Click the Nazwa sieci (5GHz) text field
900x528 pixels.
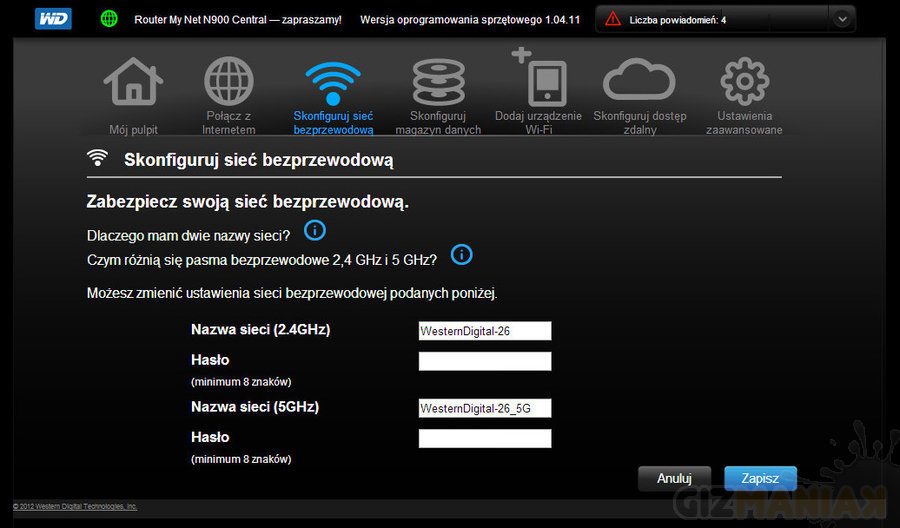(x=485, y=408)
